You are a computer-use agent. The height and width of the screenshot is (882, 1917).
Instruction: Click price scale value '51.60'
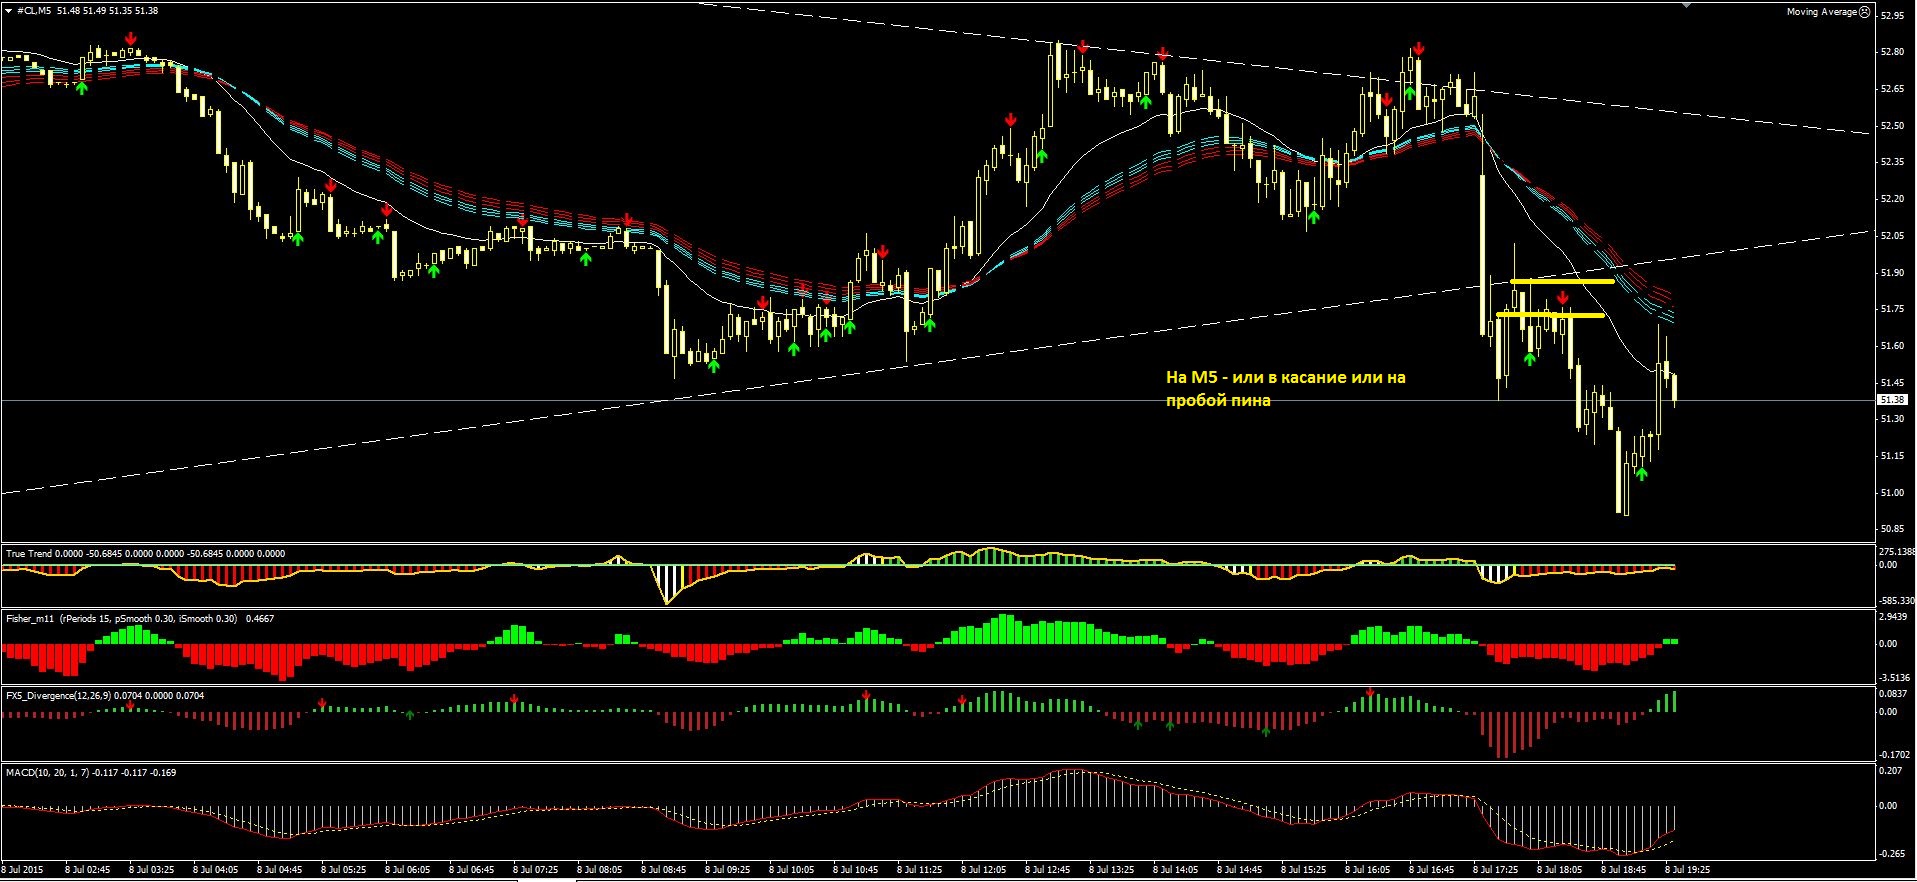click(x=1892, y=346)
